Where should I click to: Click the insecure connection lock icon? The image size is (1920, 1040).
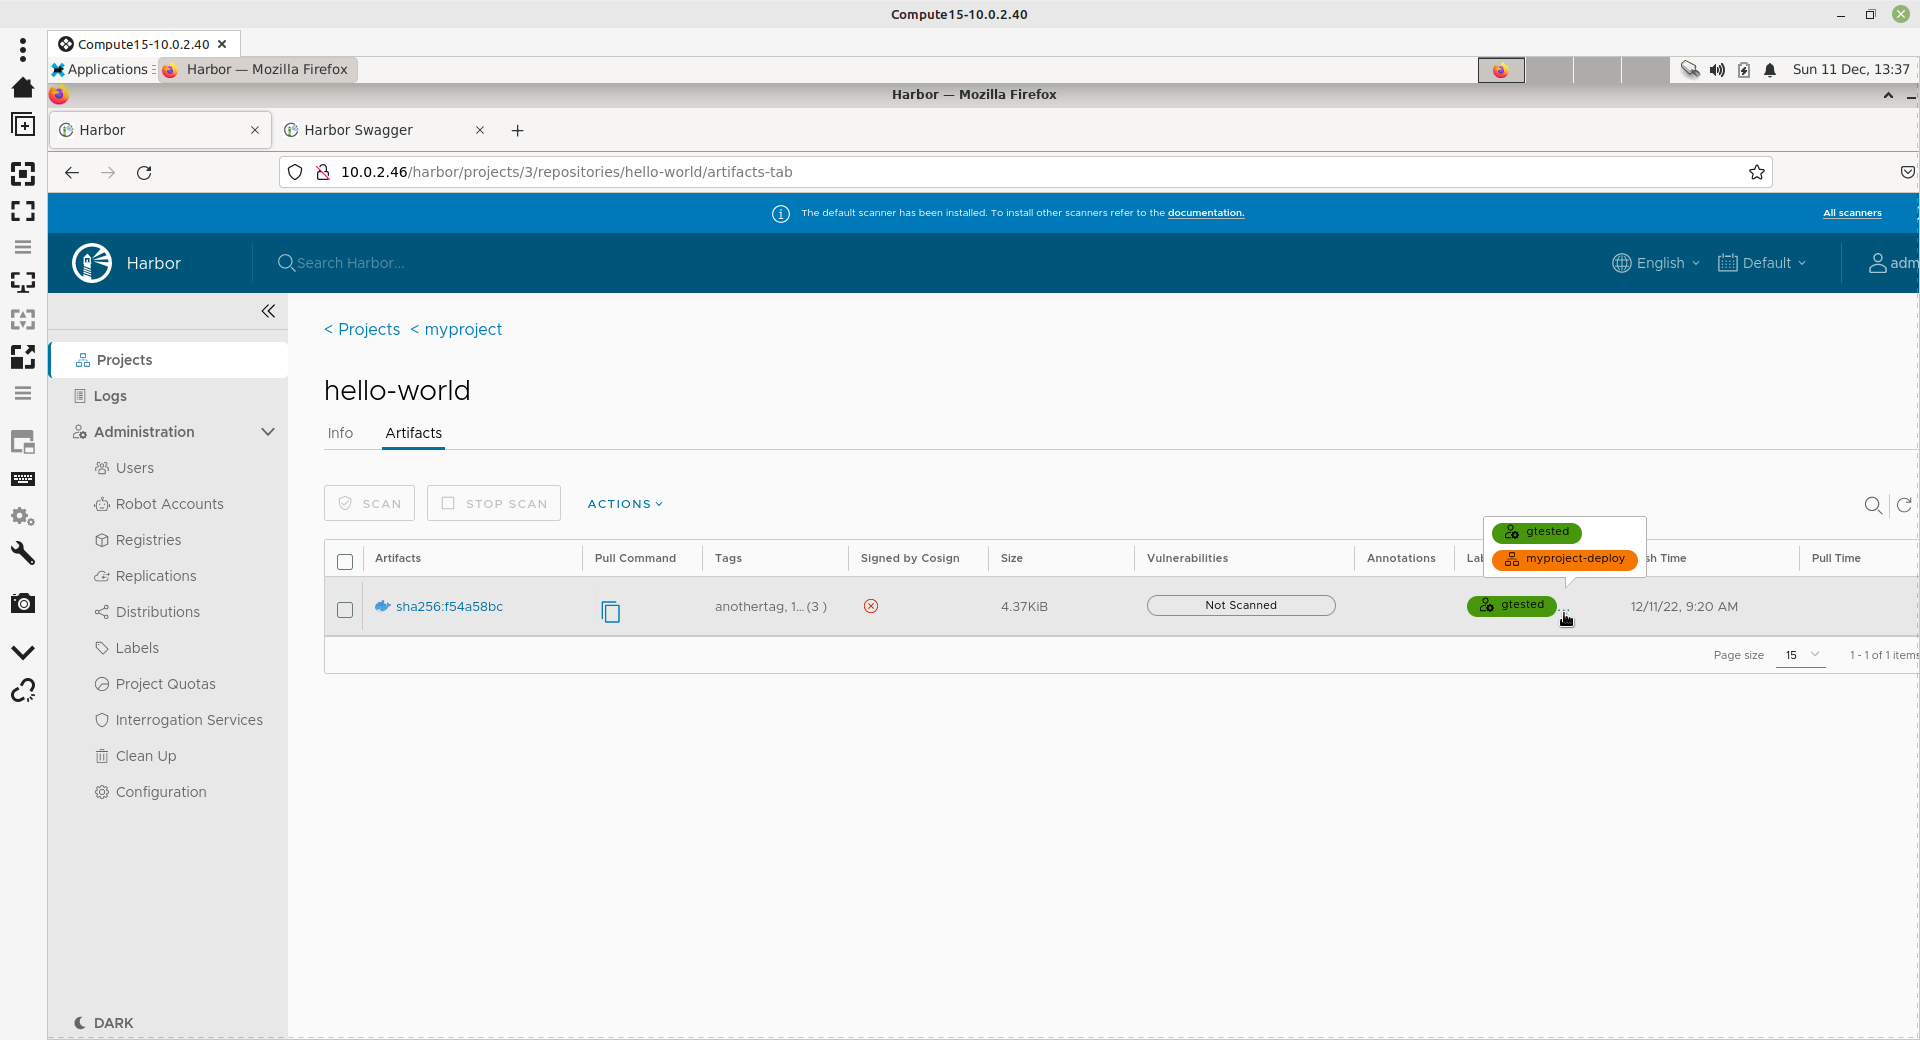click(323, 172)
